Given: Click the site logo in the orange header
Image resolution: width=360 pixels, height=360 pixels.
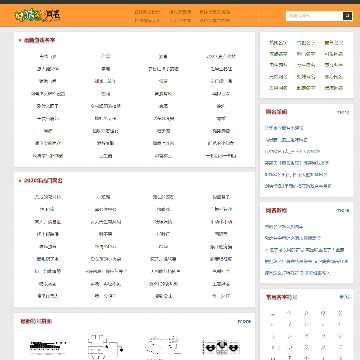Looking at the screenshot, I should click(38, 15).
